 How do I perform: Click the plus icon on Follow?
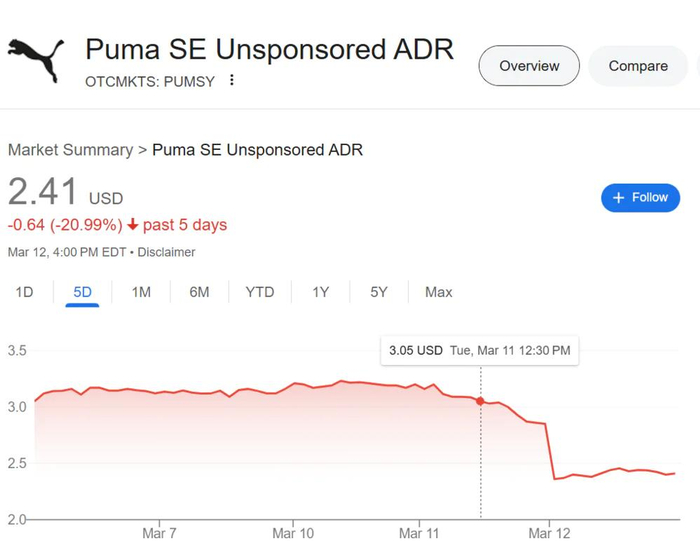pyautogui.click(x=618, y=198)
